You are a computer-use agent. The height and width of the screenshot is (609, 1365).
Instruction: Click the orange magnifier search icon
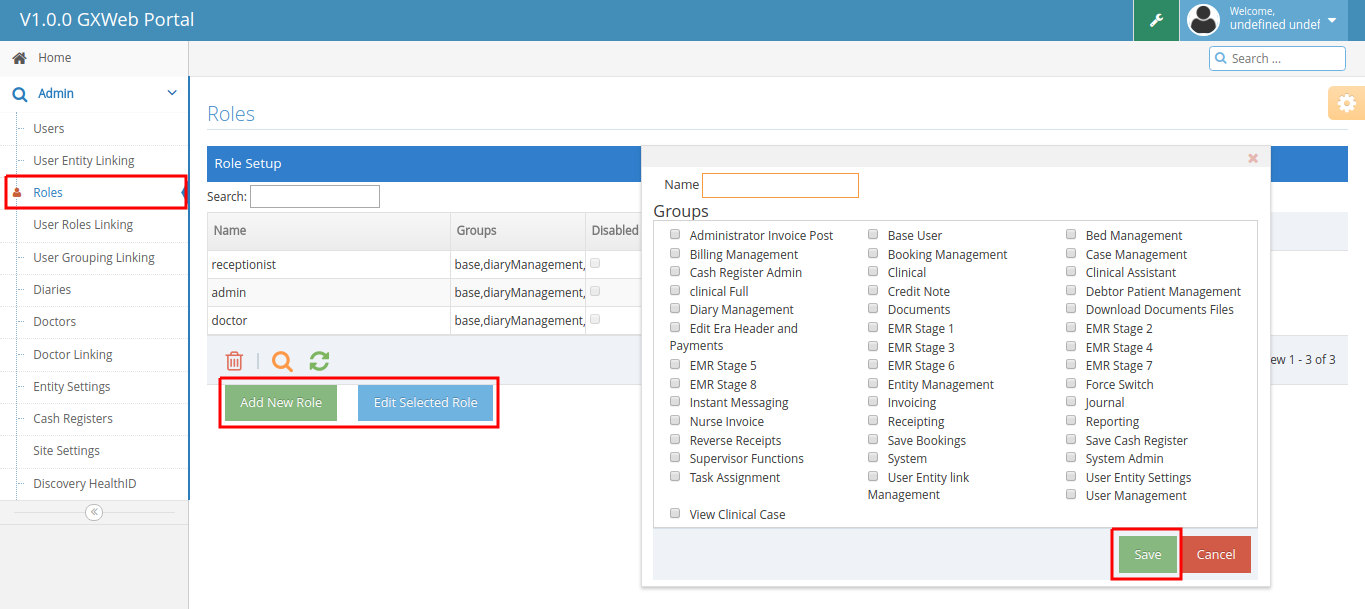(282, 361)
